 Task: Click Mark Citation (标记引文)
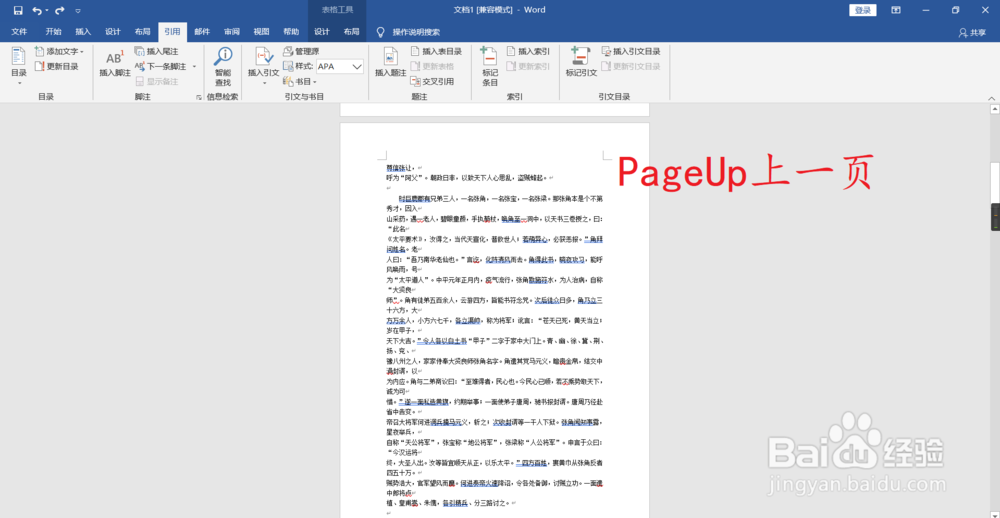pyautogui.click(x=581, y=63)
